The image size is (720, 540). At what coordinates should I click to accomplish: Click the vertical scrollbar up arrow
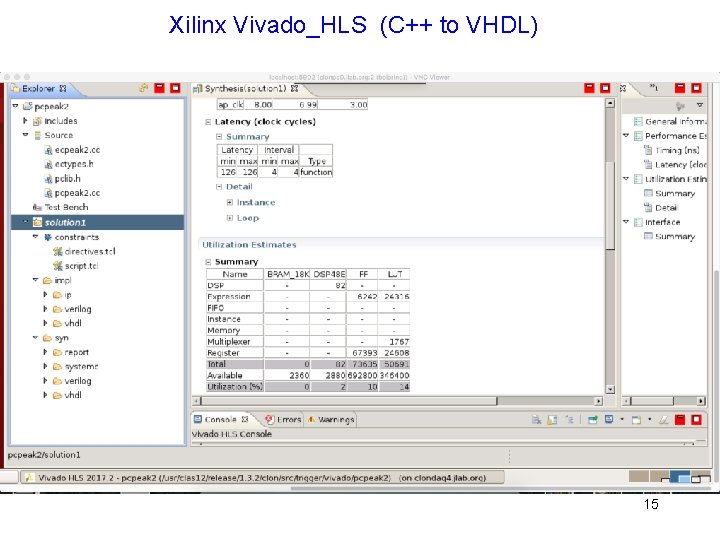tap(610, 103)
